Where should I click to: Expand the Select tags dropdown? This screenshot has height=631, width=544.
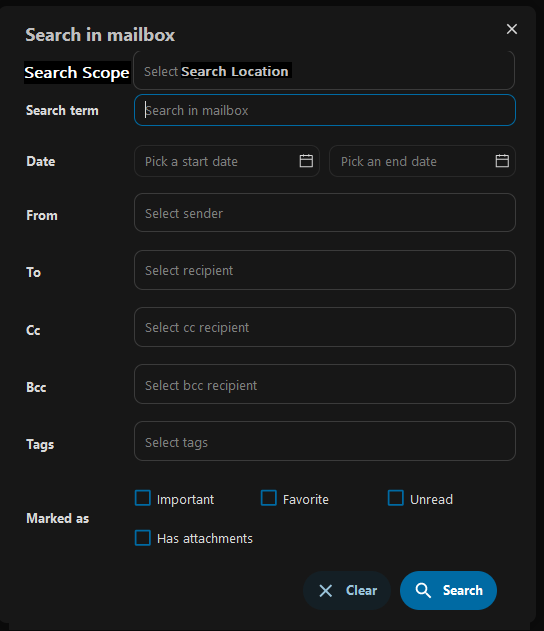point(325,441)
